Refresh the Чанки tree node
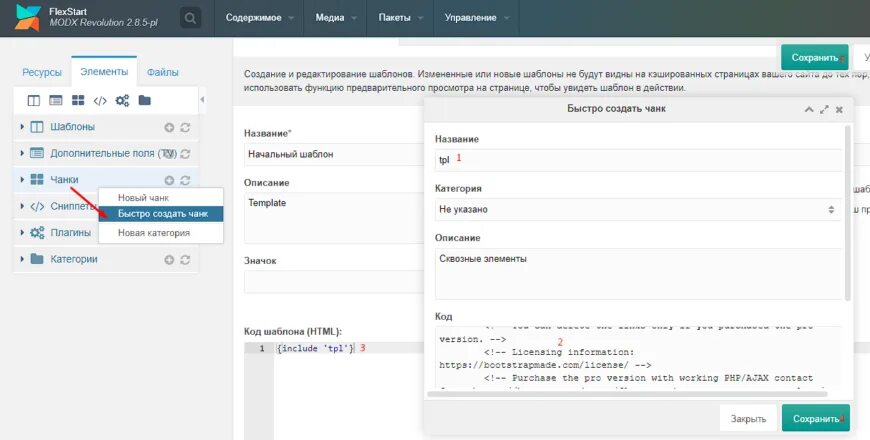The width and height of the screenshot is (870, 440). pyautogui.click(x=185, y=180)
